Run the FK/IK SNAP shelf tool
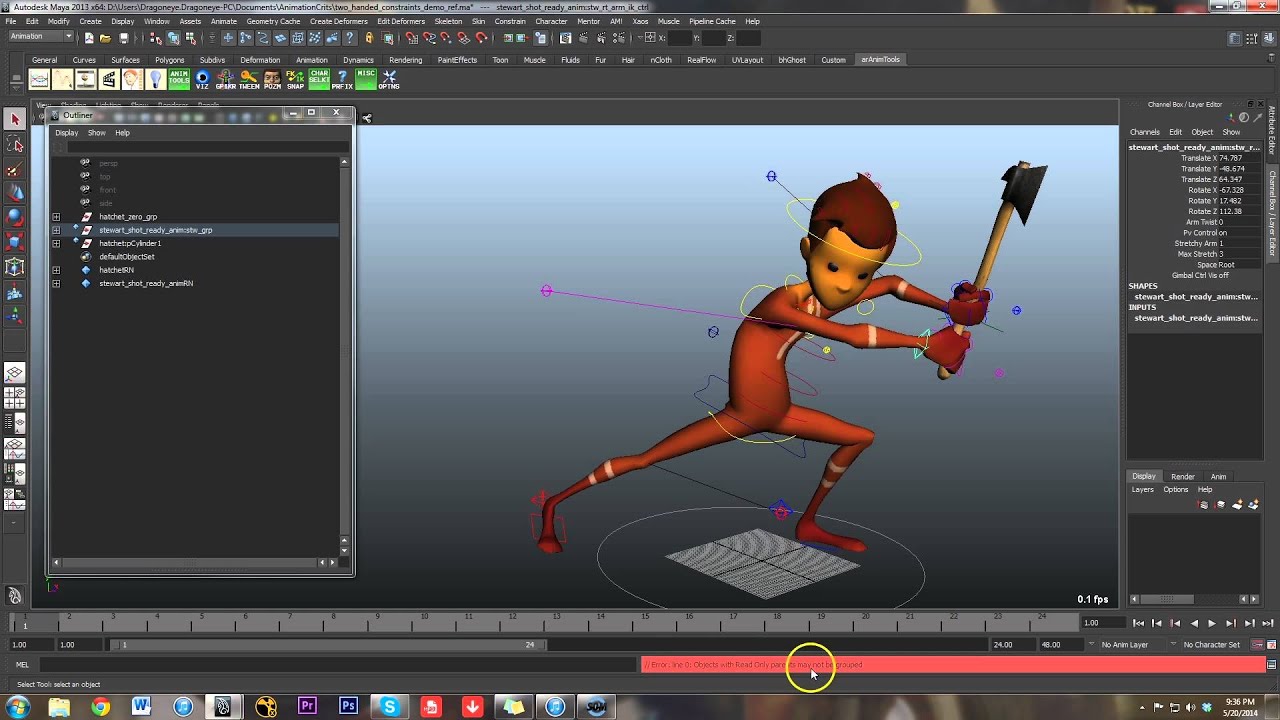 click(295, 79)
